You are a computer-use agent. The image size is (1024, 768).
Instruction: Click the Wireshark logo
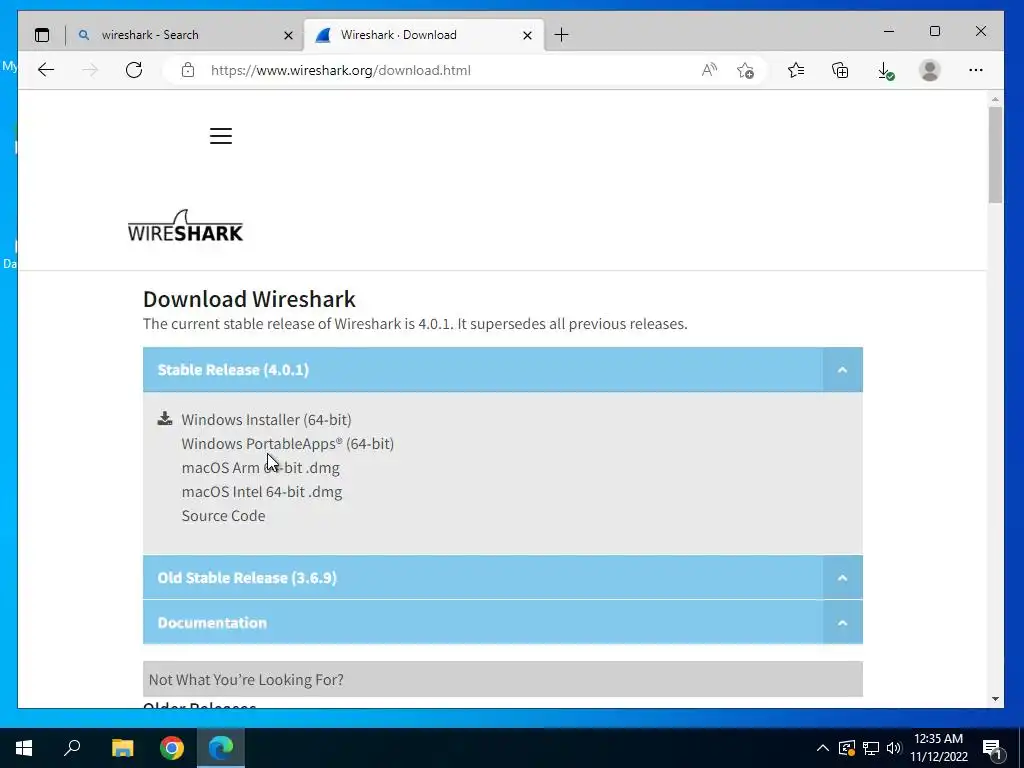(185, 226)
